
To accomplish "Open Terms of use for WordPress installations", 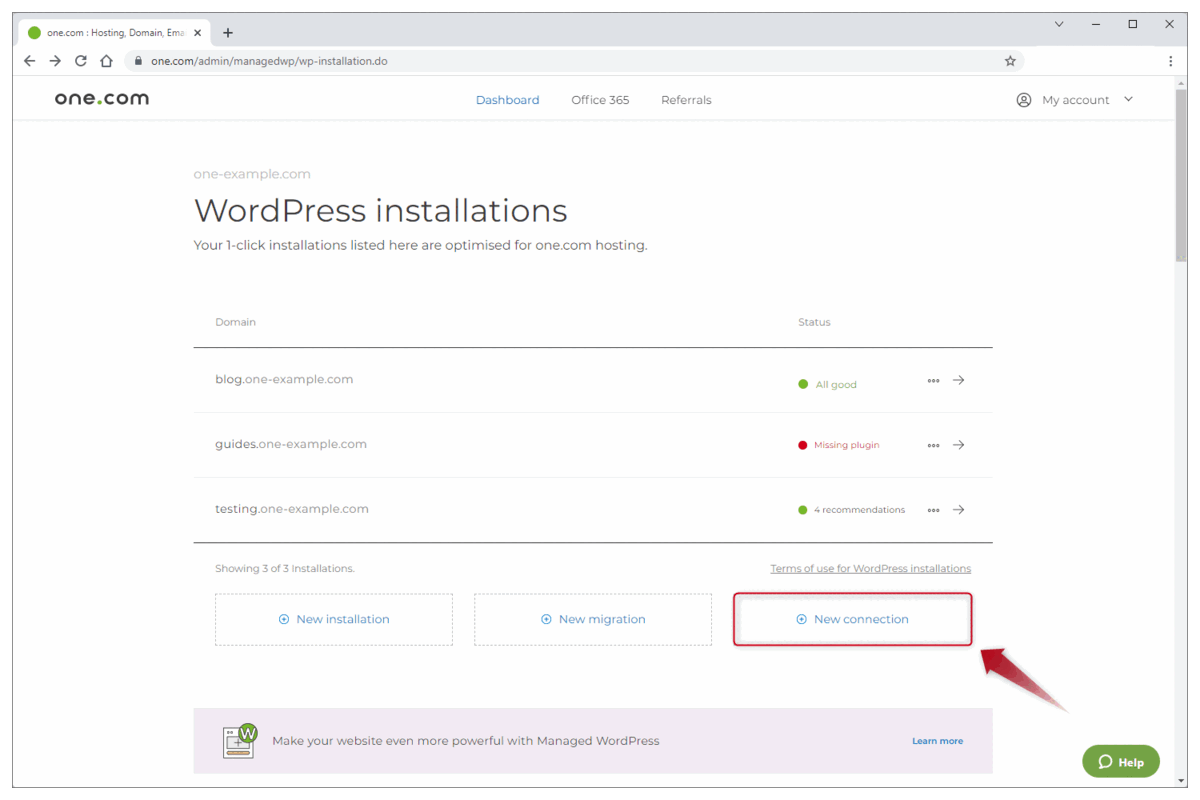I will point(870,567).
